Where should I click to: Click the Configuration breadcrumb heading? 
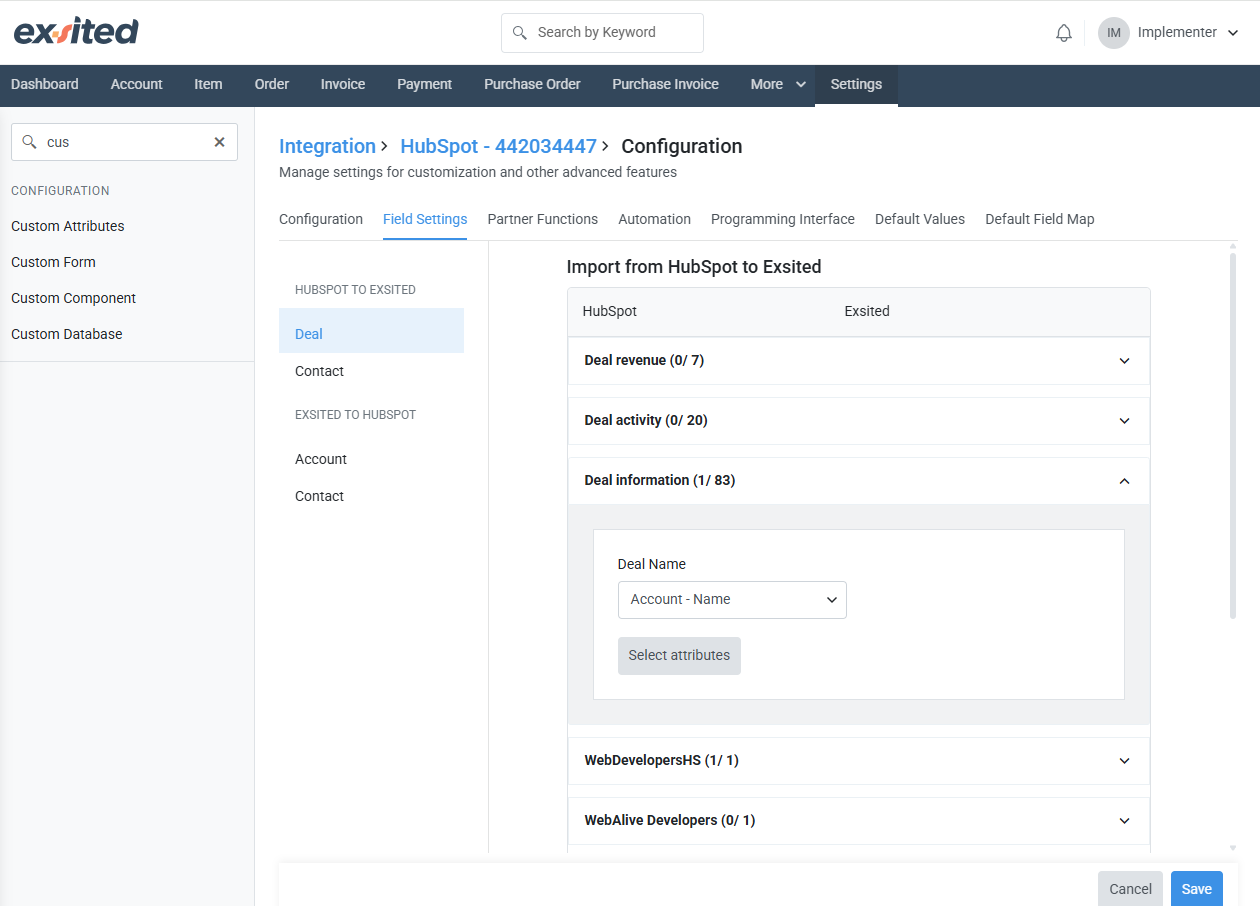point(682,146)
